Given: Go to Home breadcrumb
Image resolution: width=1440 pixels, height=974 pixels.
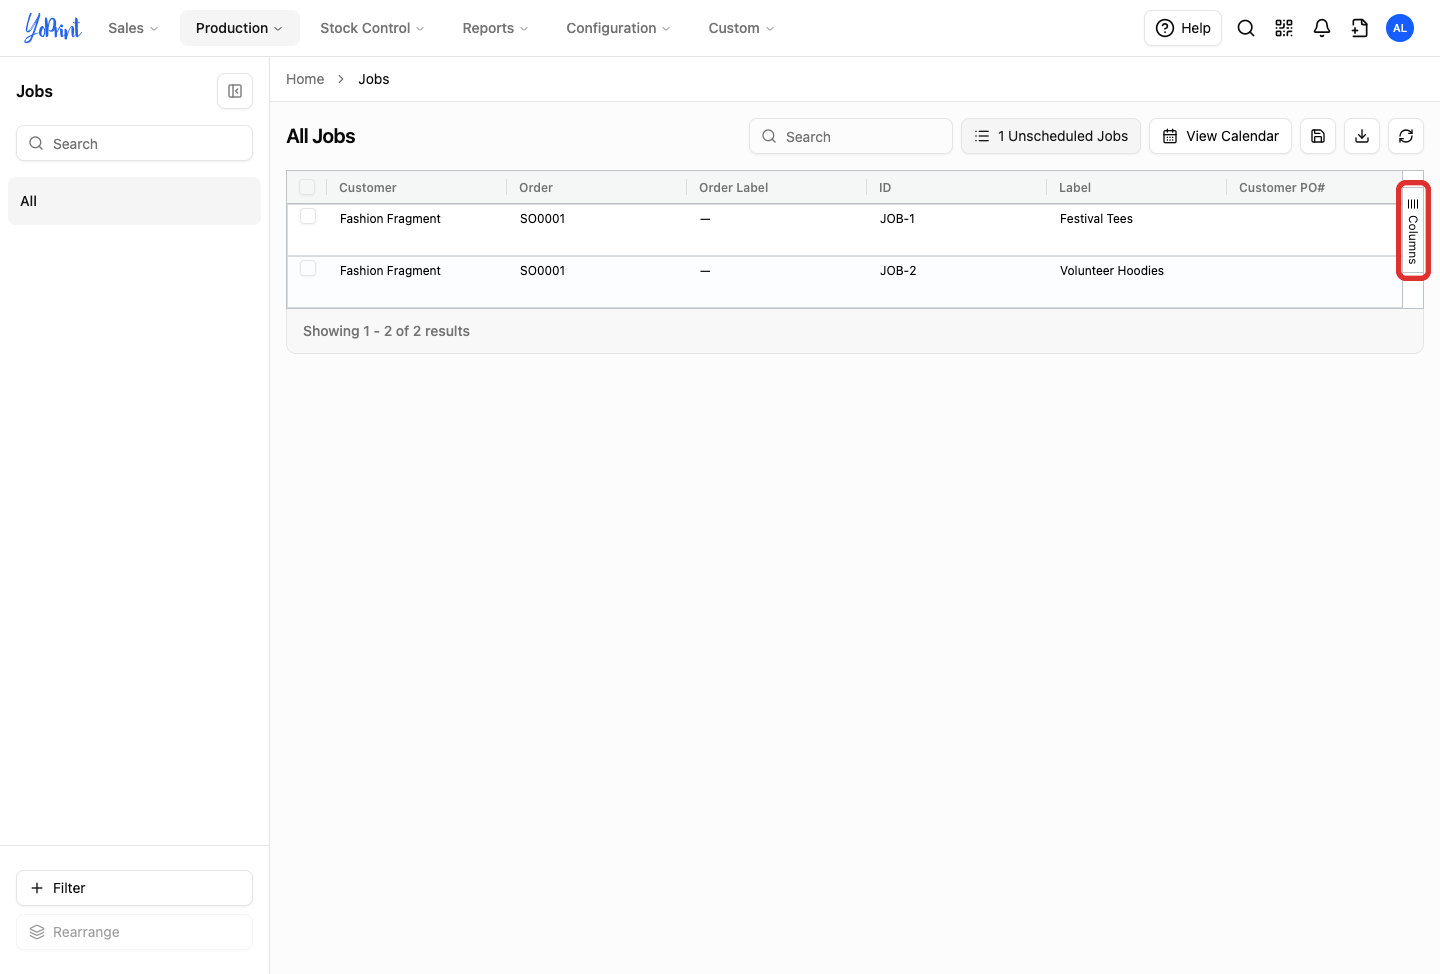Looking at the screenshot, I should (305, 79).
